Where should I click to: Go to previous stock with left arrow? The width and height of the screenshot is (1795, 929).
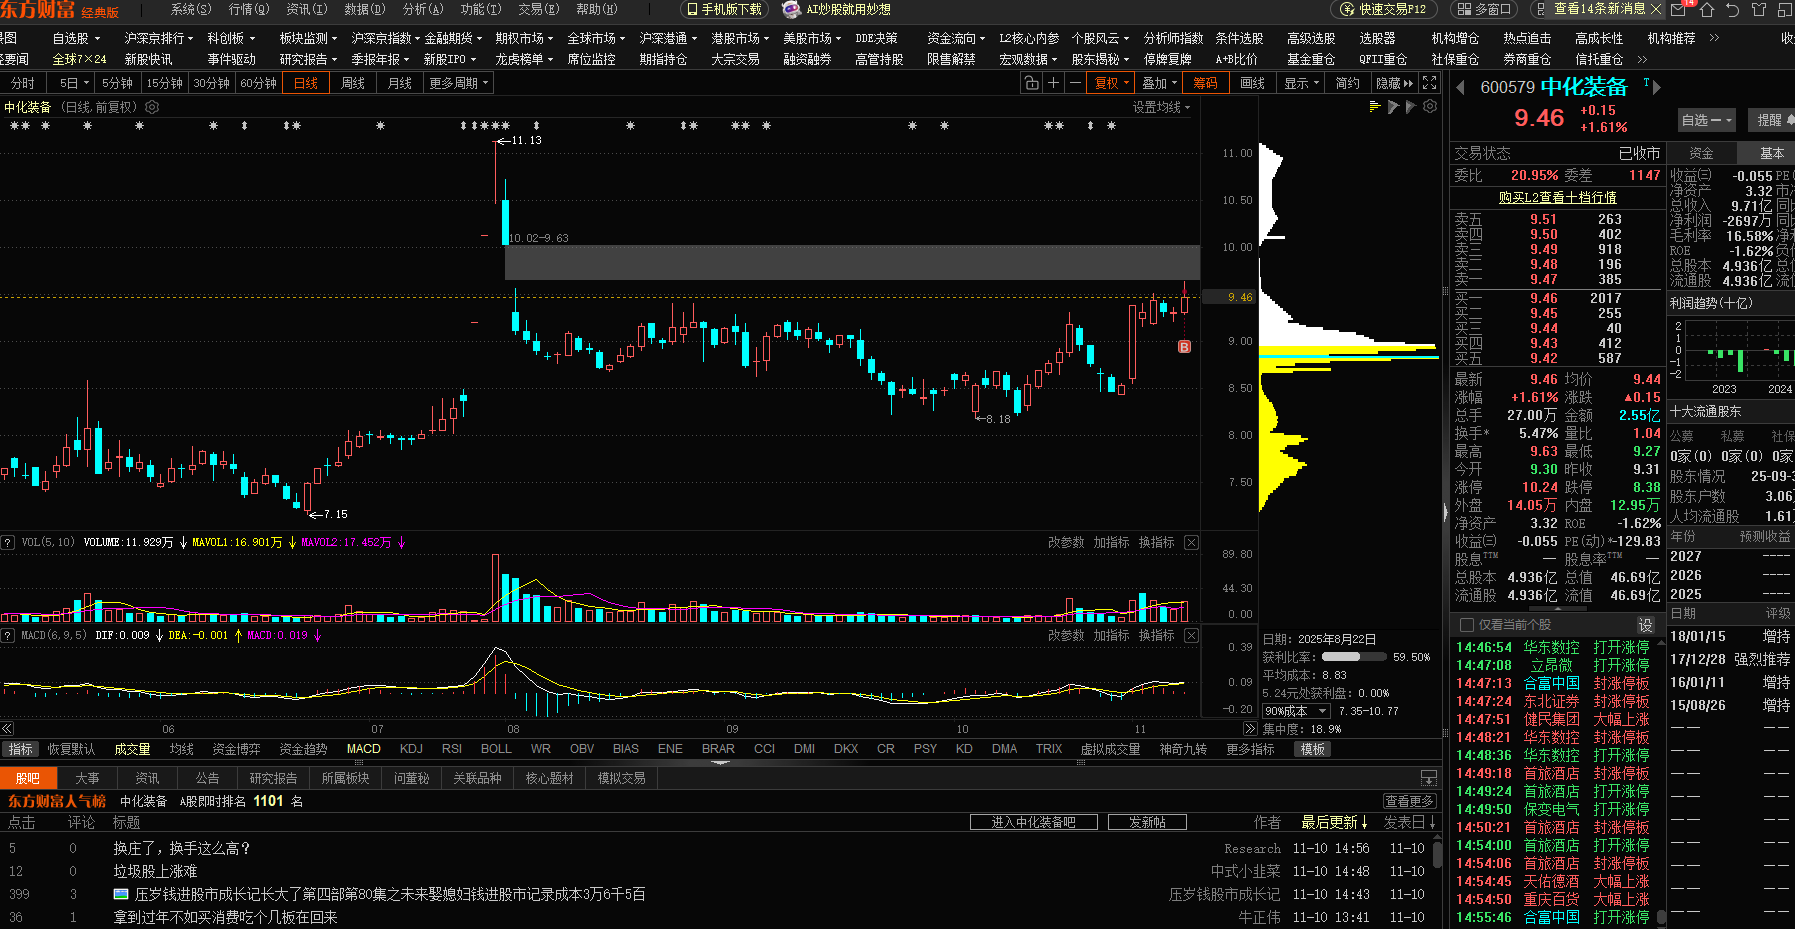pos(1461,87)
